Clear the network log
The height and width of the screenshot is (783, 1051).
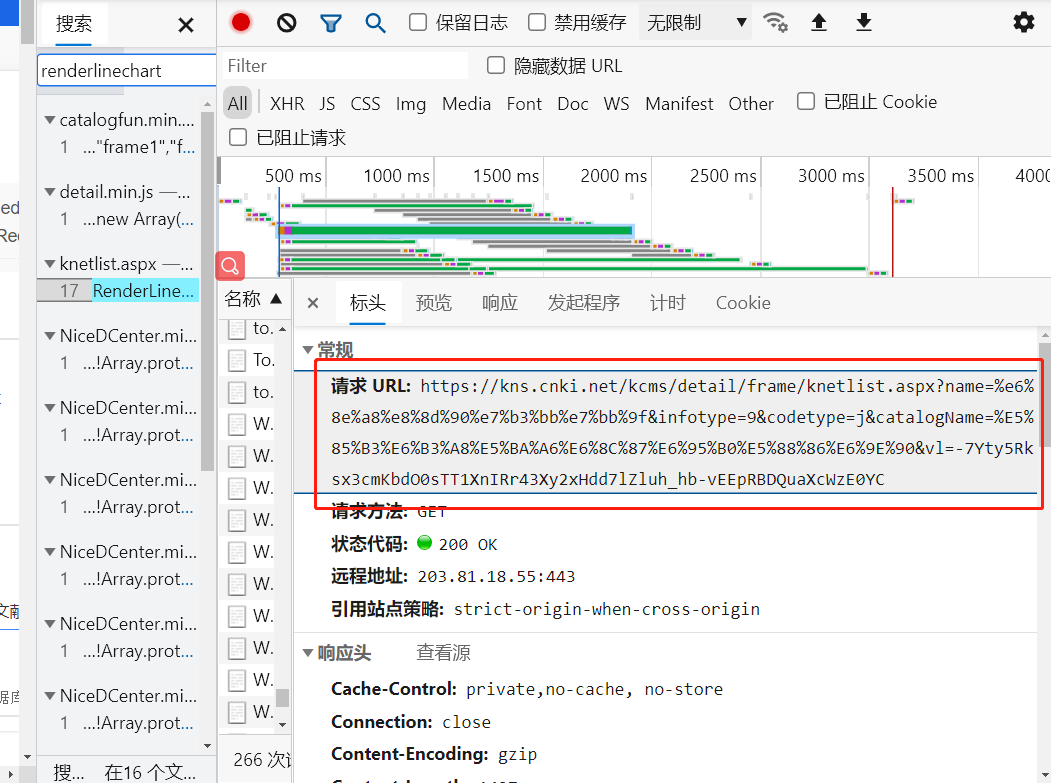[x=286, y=23]
